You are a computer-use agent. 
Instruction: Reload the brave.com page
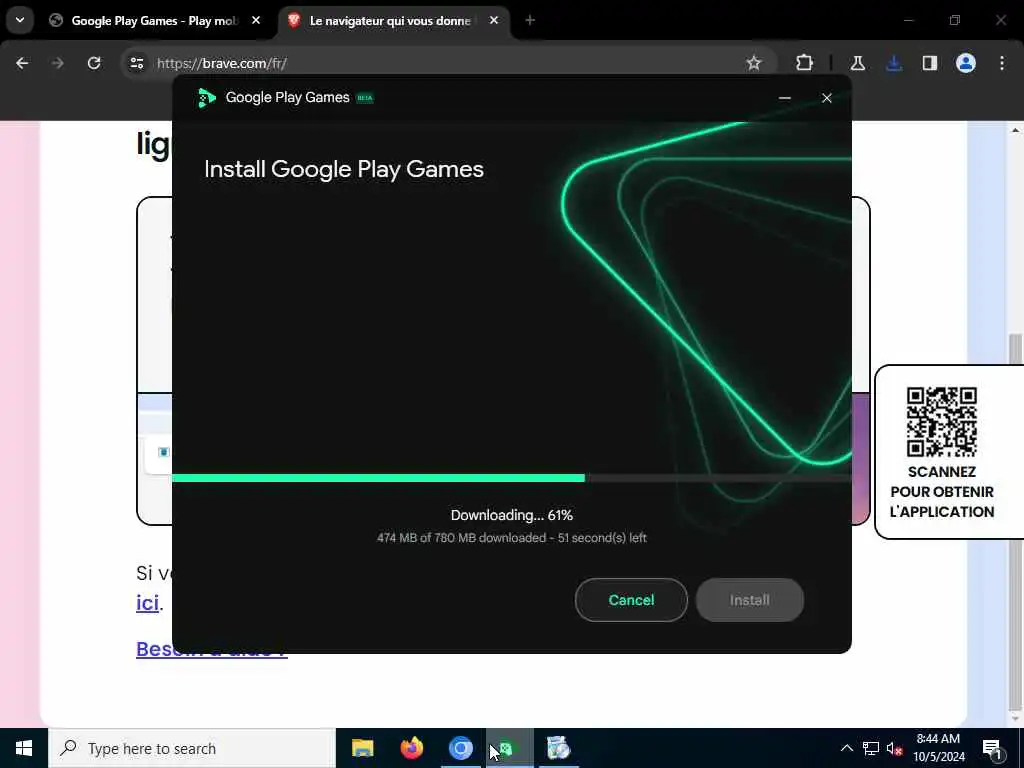click(x=94, y=63)
